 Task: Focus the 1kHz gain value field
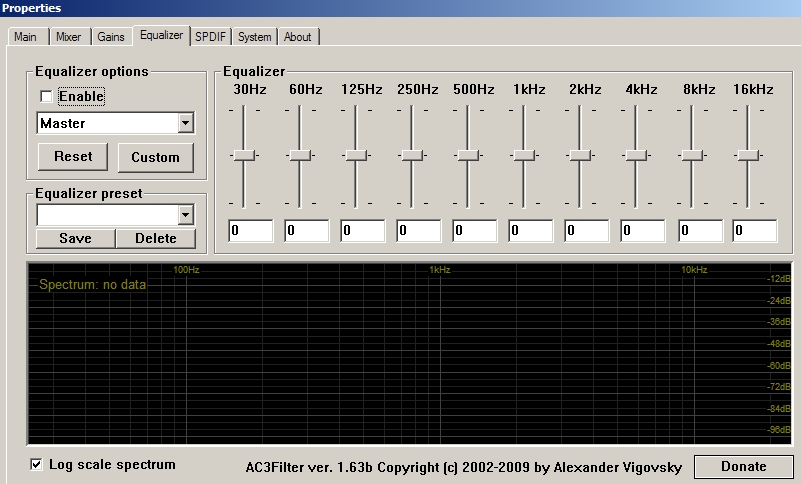531,231
